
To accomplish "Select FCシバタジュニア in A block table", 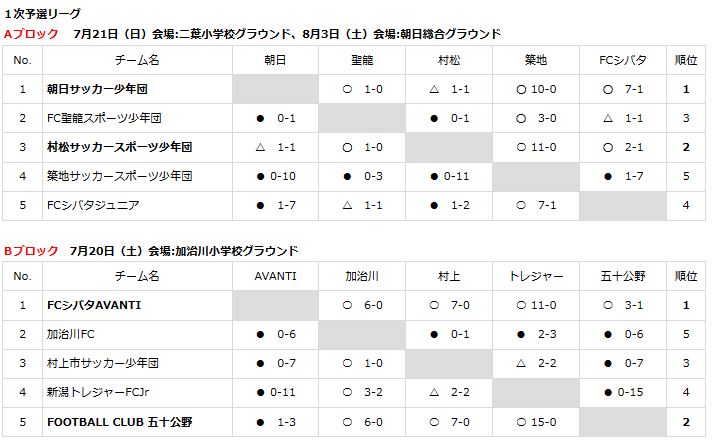I will click(x=93, y=205).
